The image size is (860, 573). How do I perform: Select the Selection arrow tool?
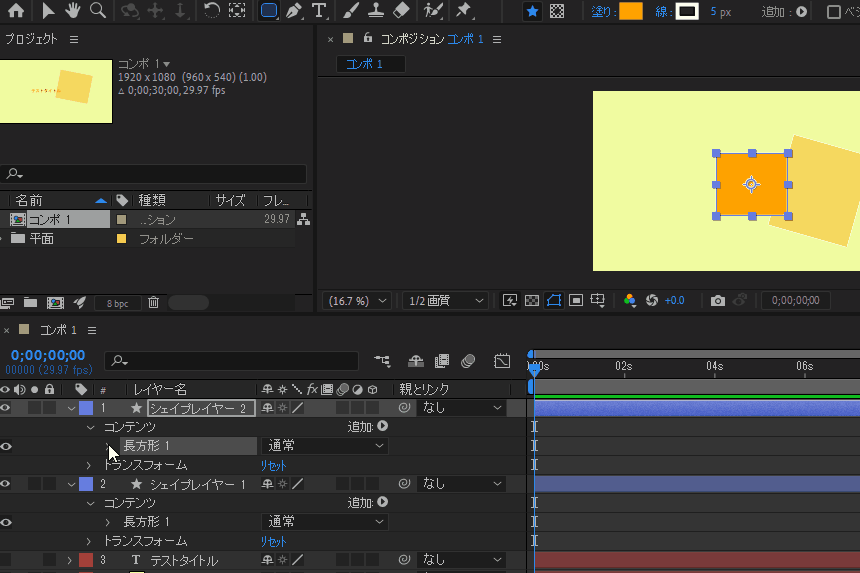click(x=48, y=10)
